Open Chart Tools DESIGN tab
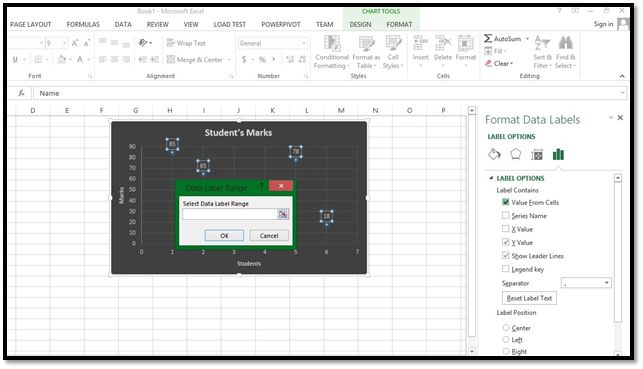 [x=360, y=25]
